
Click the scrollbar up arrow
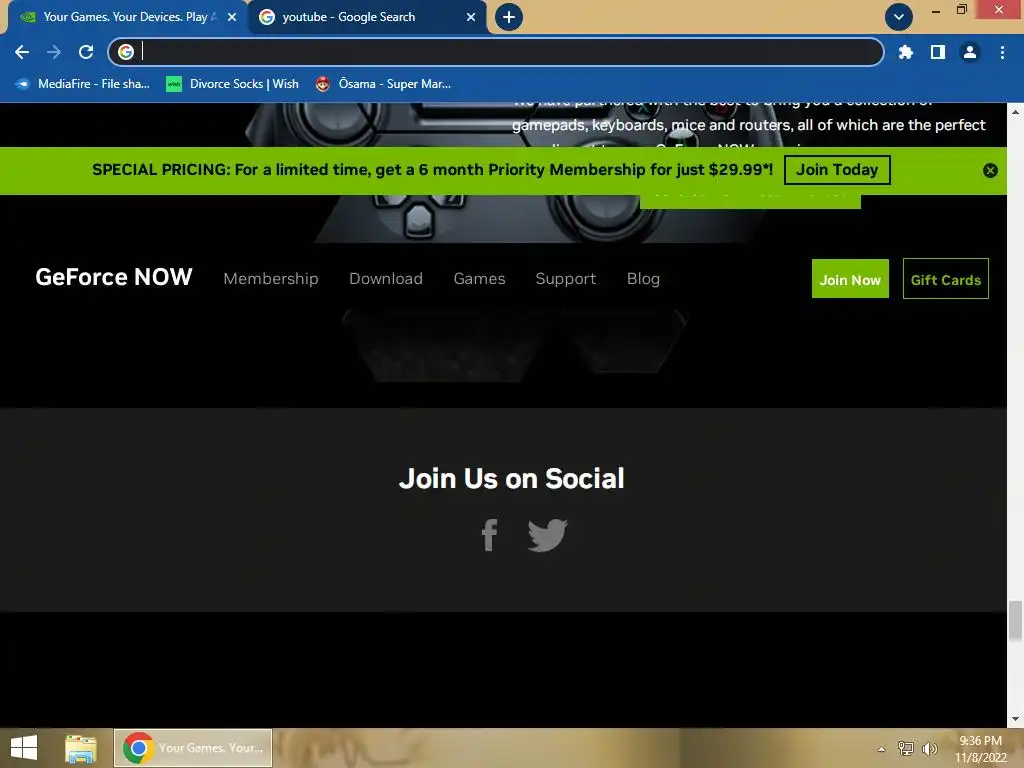click(x=1015, y=112)
